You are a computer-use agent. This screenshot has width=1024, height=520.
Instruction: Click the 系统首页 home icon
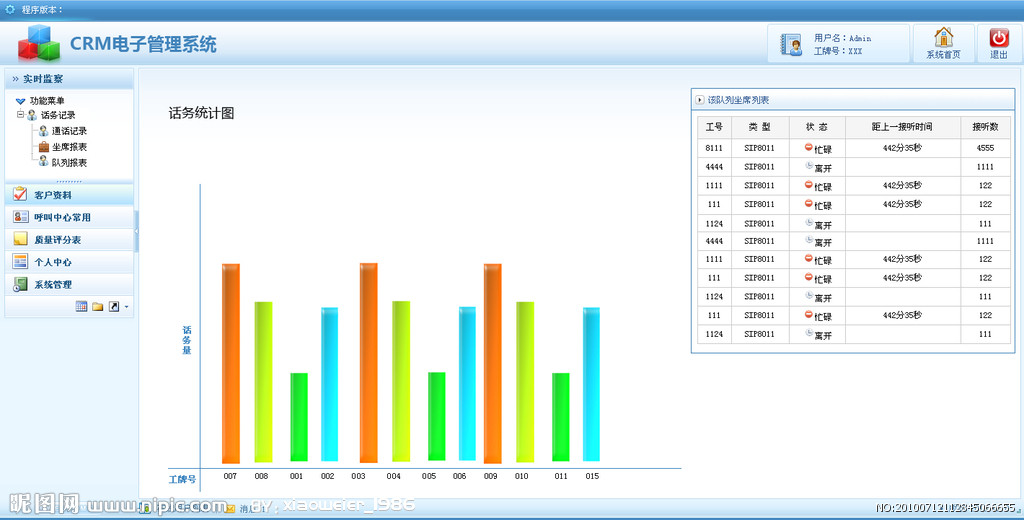coord(943,38)
